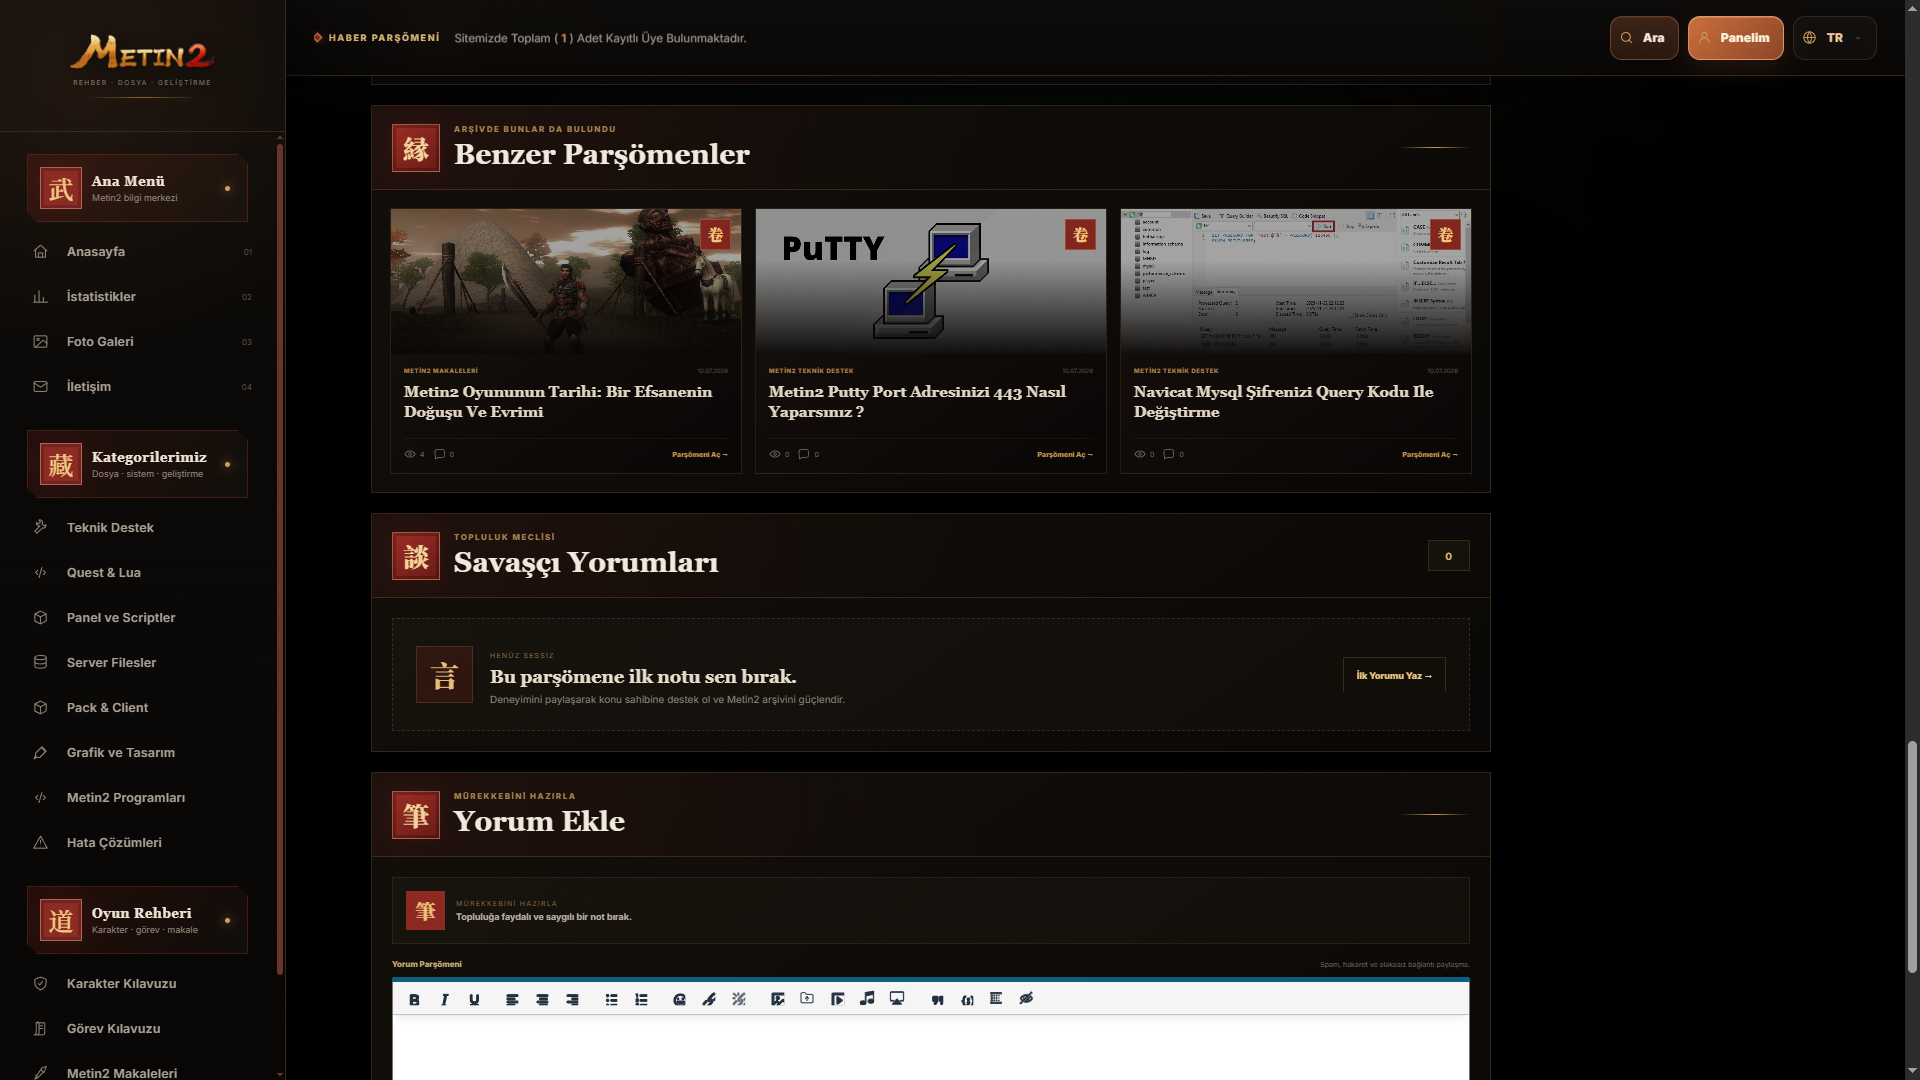This screenshot has height=1080, width=1920.
Task: Click the HABER PARŞÖMENİ ticker label
Action: [384, 38]
